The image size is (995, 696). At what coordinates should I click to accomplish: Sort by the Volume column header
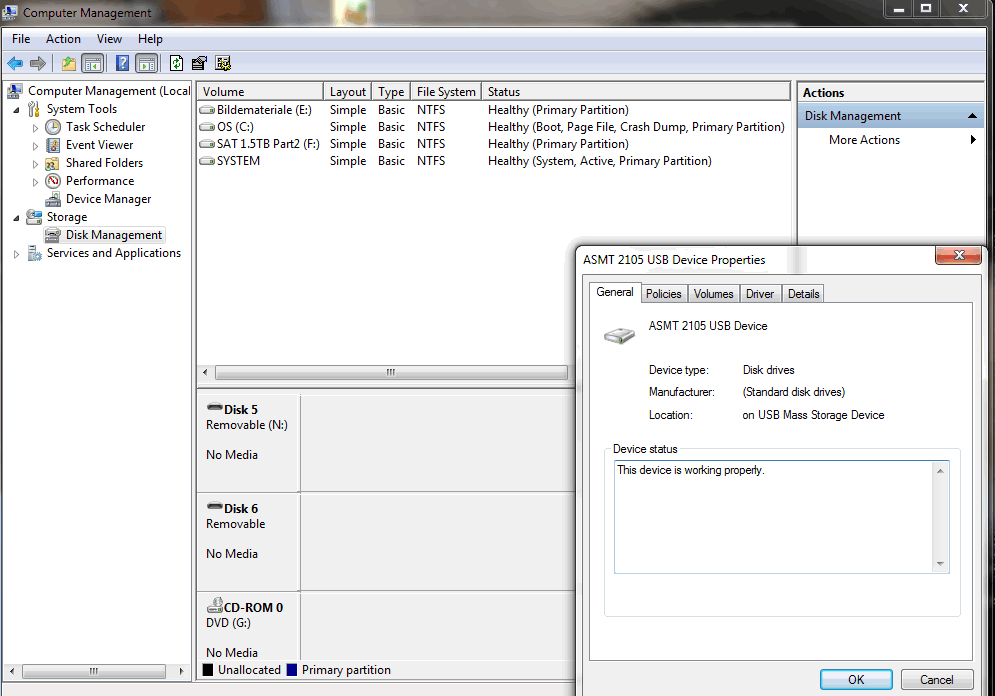(260, 91)
